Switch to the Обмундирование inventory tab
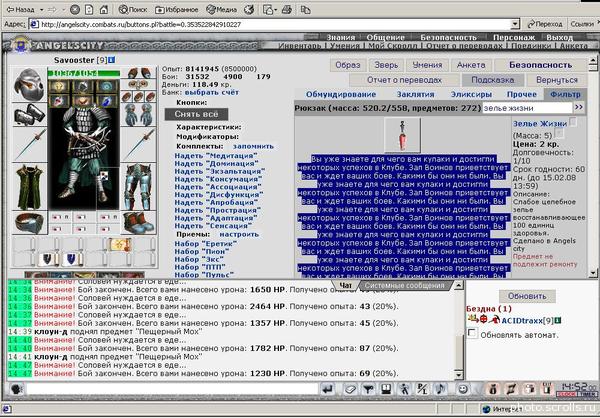Viewport: 600px width, 418px height. pos(341,94)
